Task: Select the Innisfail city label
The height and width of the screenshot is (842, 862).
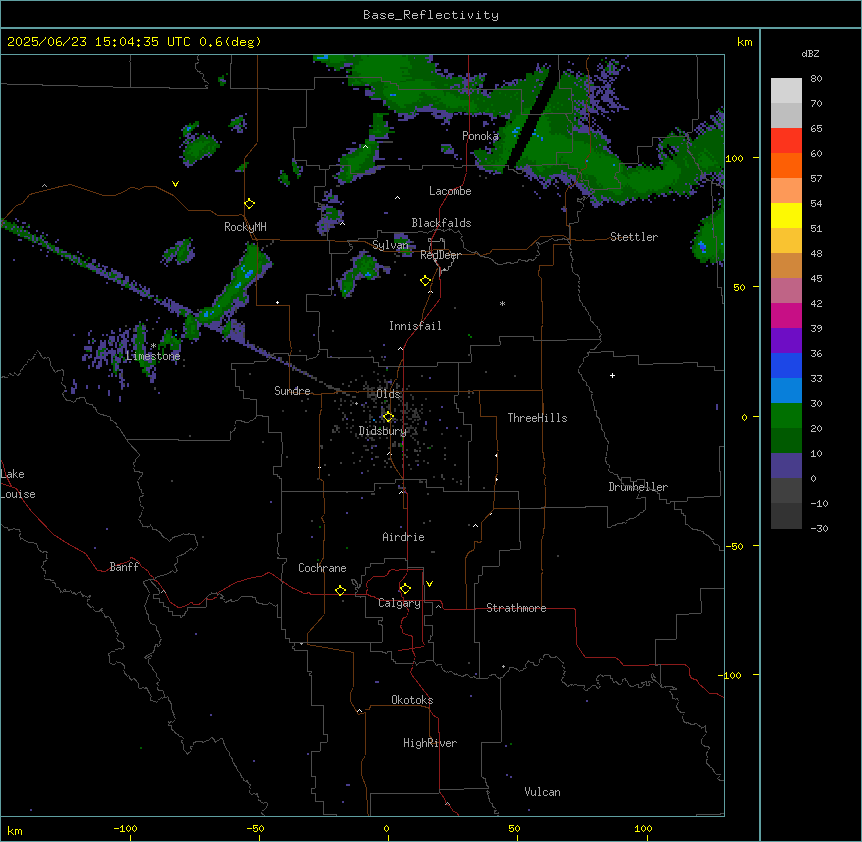Action: pos(415,326)
